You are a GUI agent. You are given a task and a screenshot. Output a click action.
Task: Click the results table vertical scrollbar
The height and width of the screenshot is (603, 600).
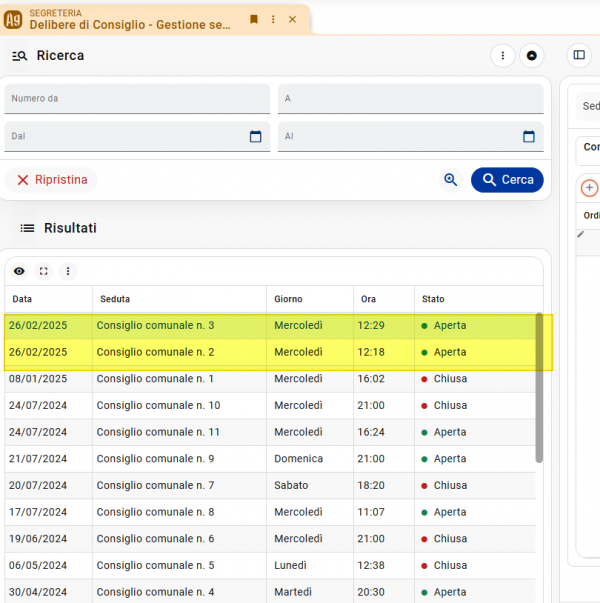click(x=539, y=388)
